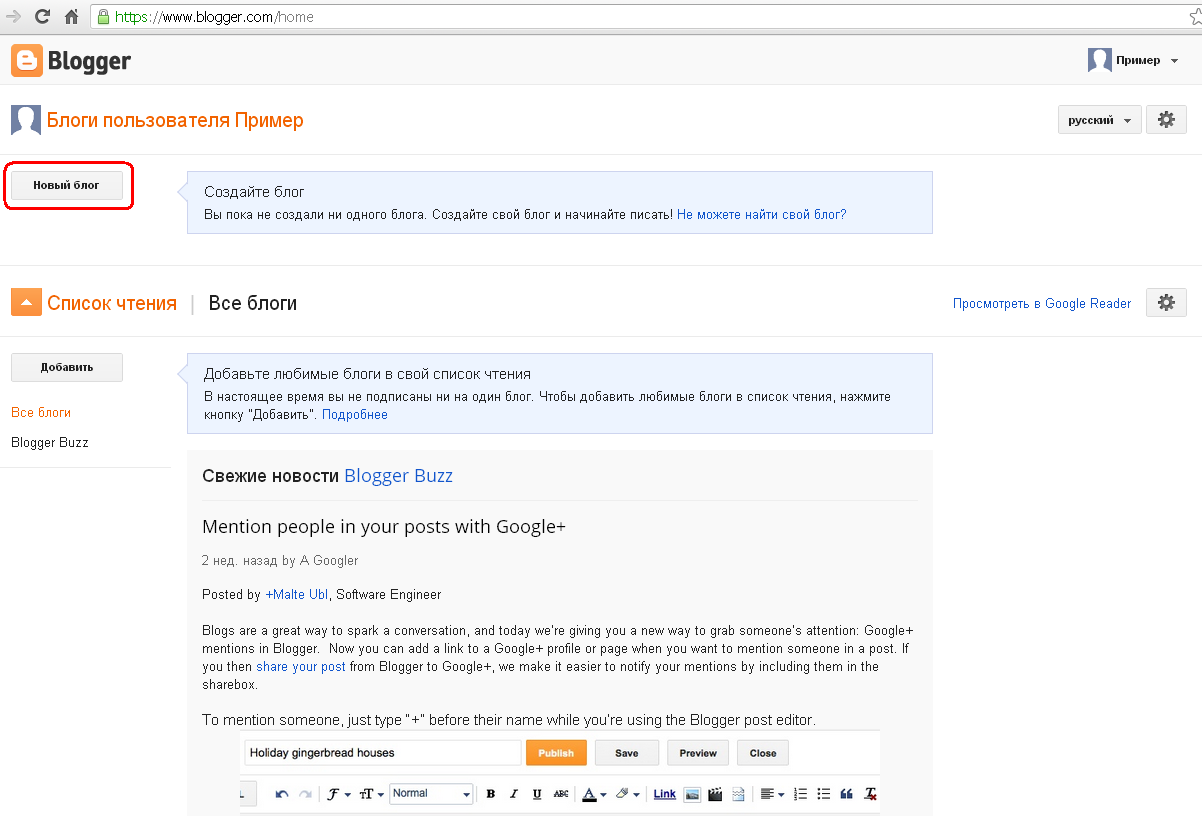The height and width of the screenshot is (816, 1202).
Task: Click Все блоги heading next to Список чтения
Action: point(253,303)
